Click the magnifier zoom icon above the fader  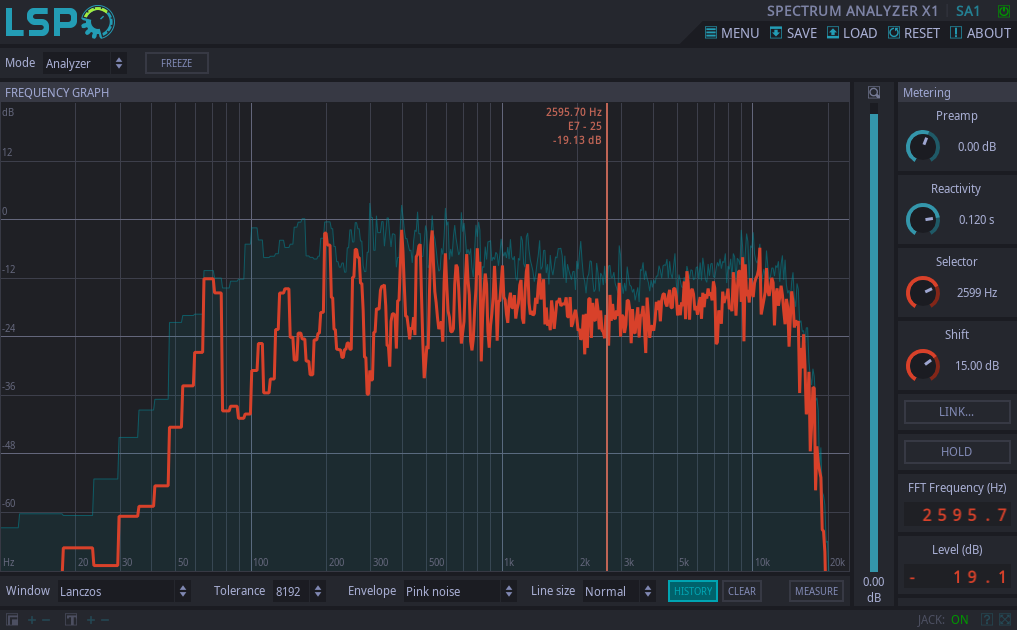(874, 93)
